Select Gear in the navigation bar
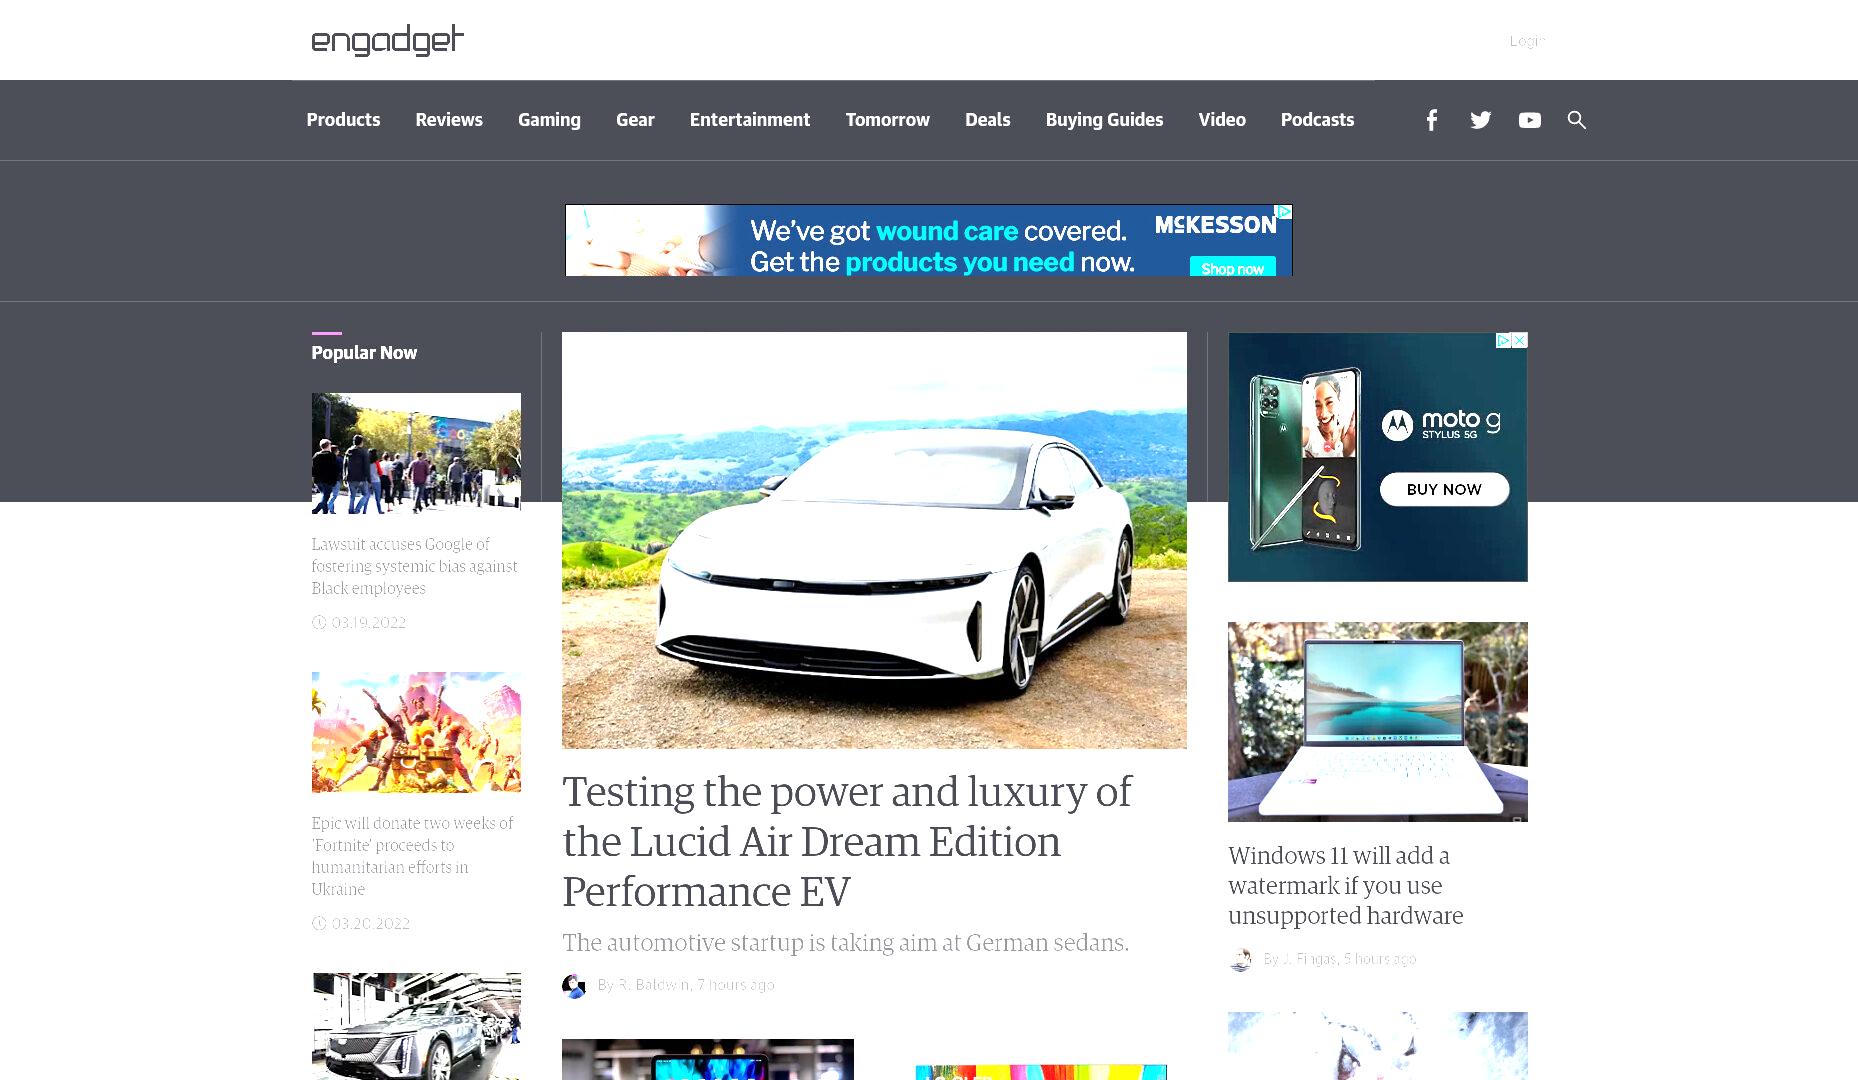This screenshot has width=1858, height=1080. [635, 120]
